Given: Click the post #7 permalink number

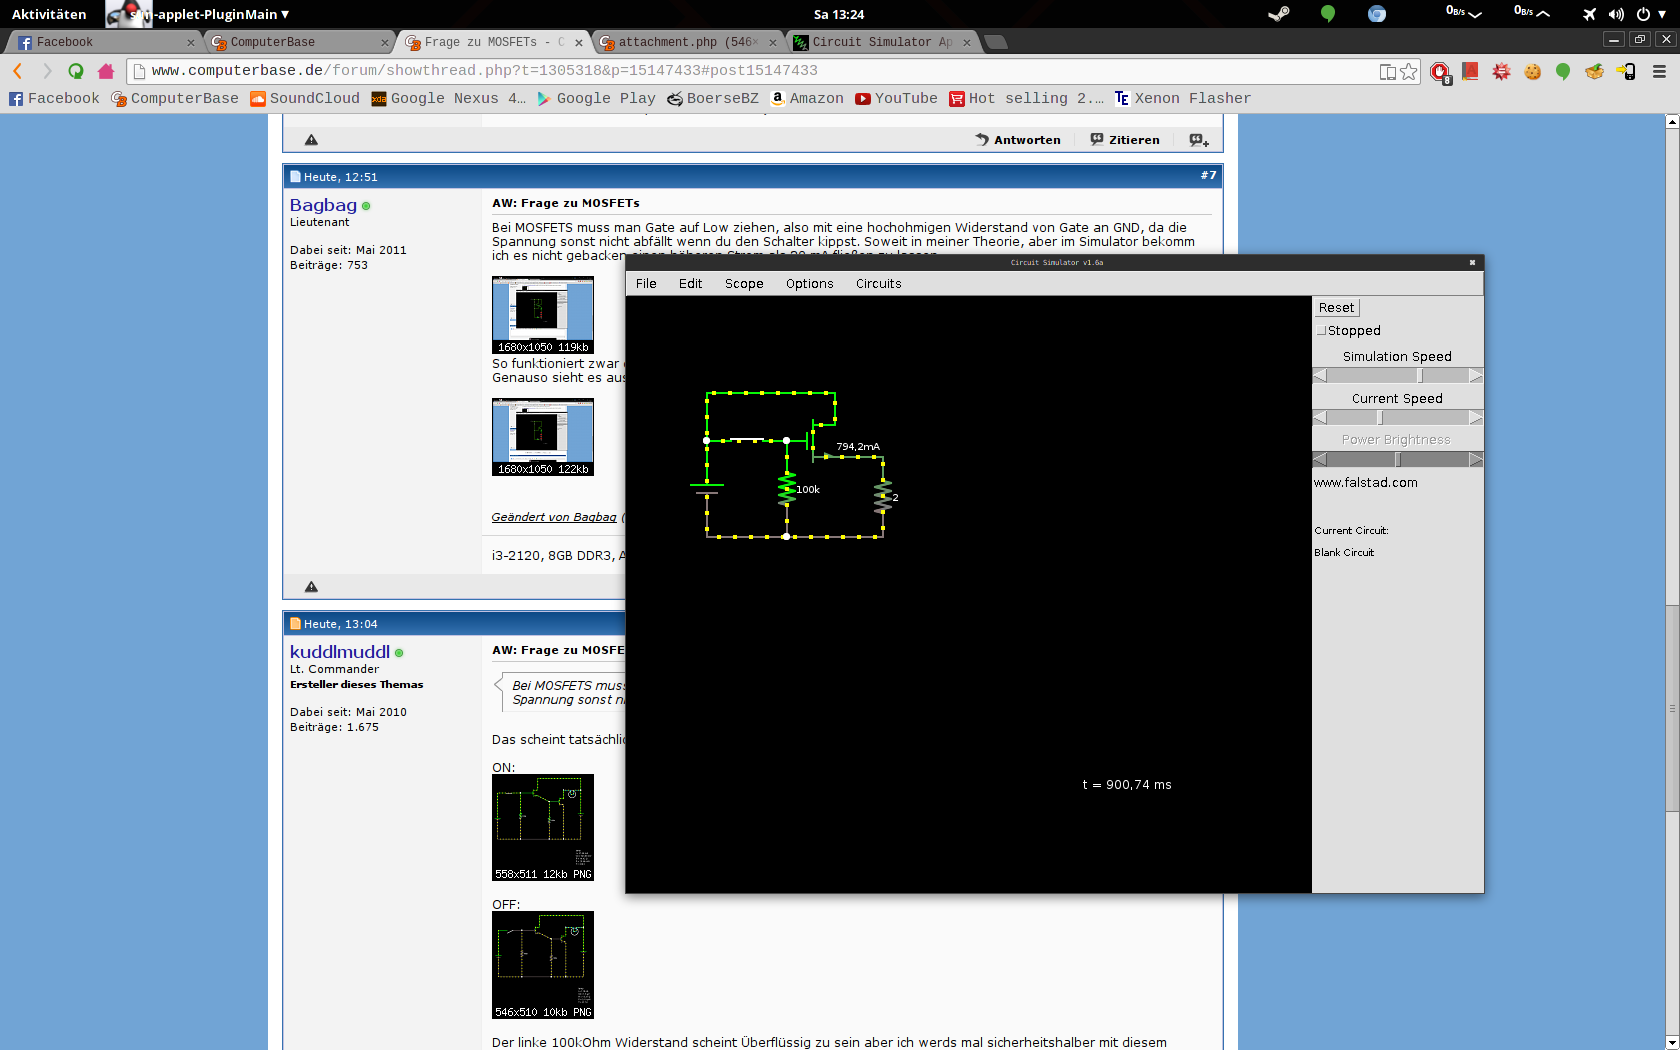Looking at the screenshot, I should pyautogui.click(x=1209, y=175).
